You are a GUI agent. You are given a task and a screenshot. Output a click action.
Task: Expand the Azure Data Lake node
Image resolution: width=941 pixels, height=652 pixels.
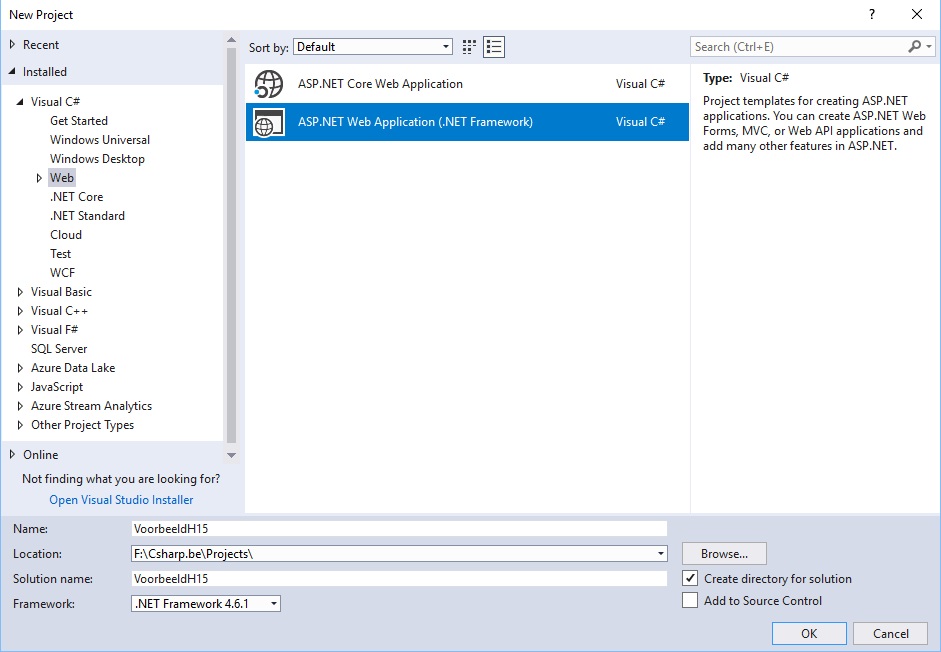pyautogui.click(x=20, y=368)
